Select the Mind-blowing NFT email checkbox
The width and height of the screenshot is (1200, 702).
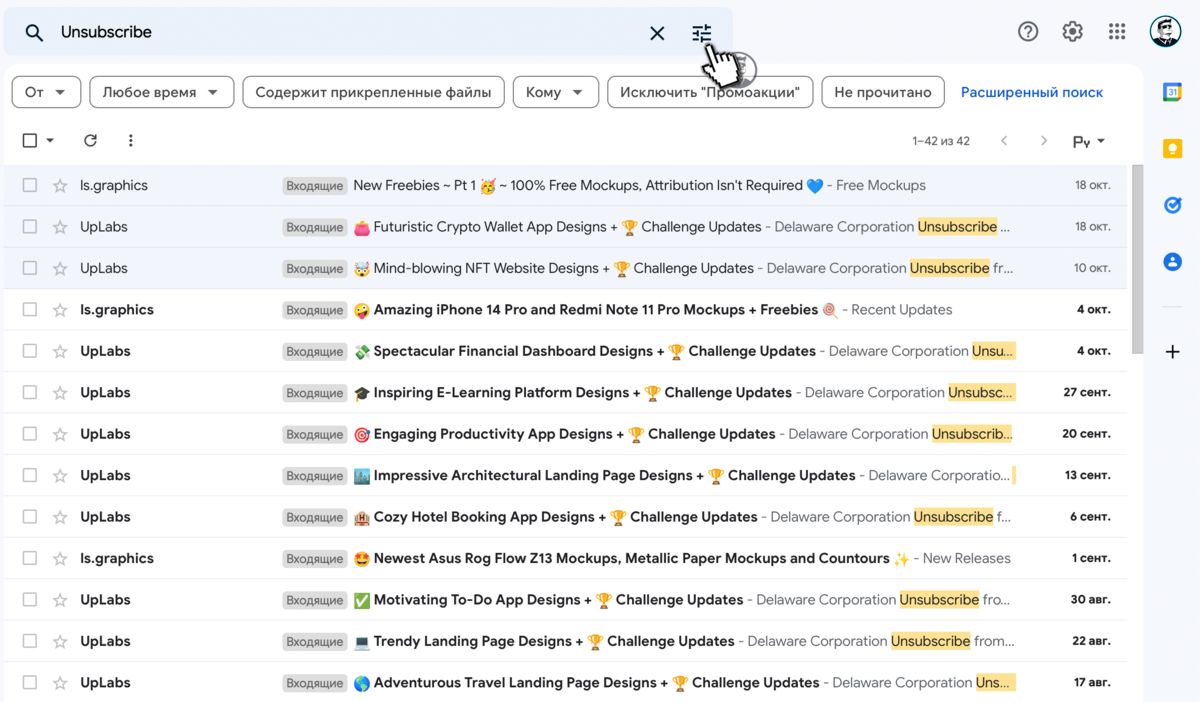click(x=30, y=268)
